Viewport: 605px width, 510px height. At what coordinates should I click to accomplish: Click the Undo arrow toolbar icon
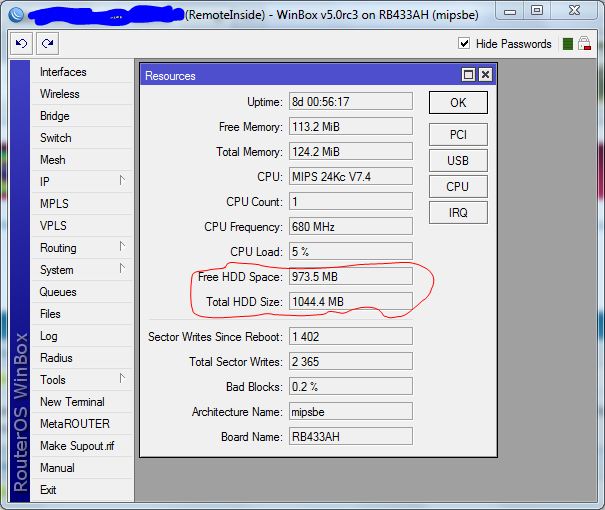click(x=21, y=43)
